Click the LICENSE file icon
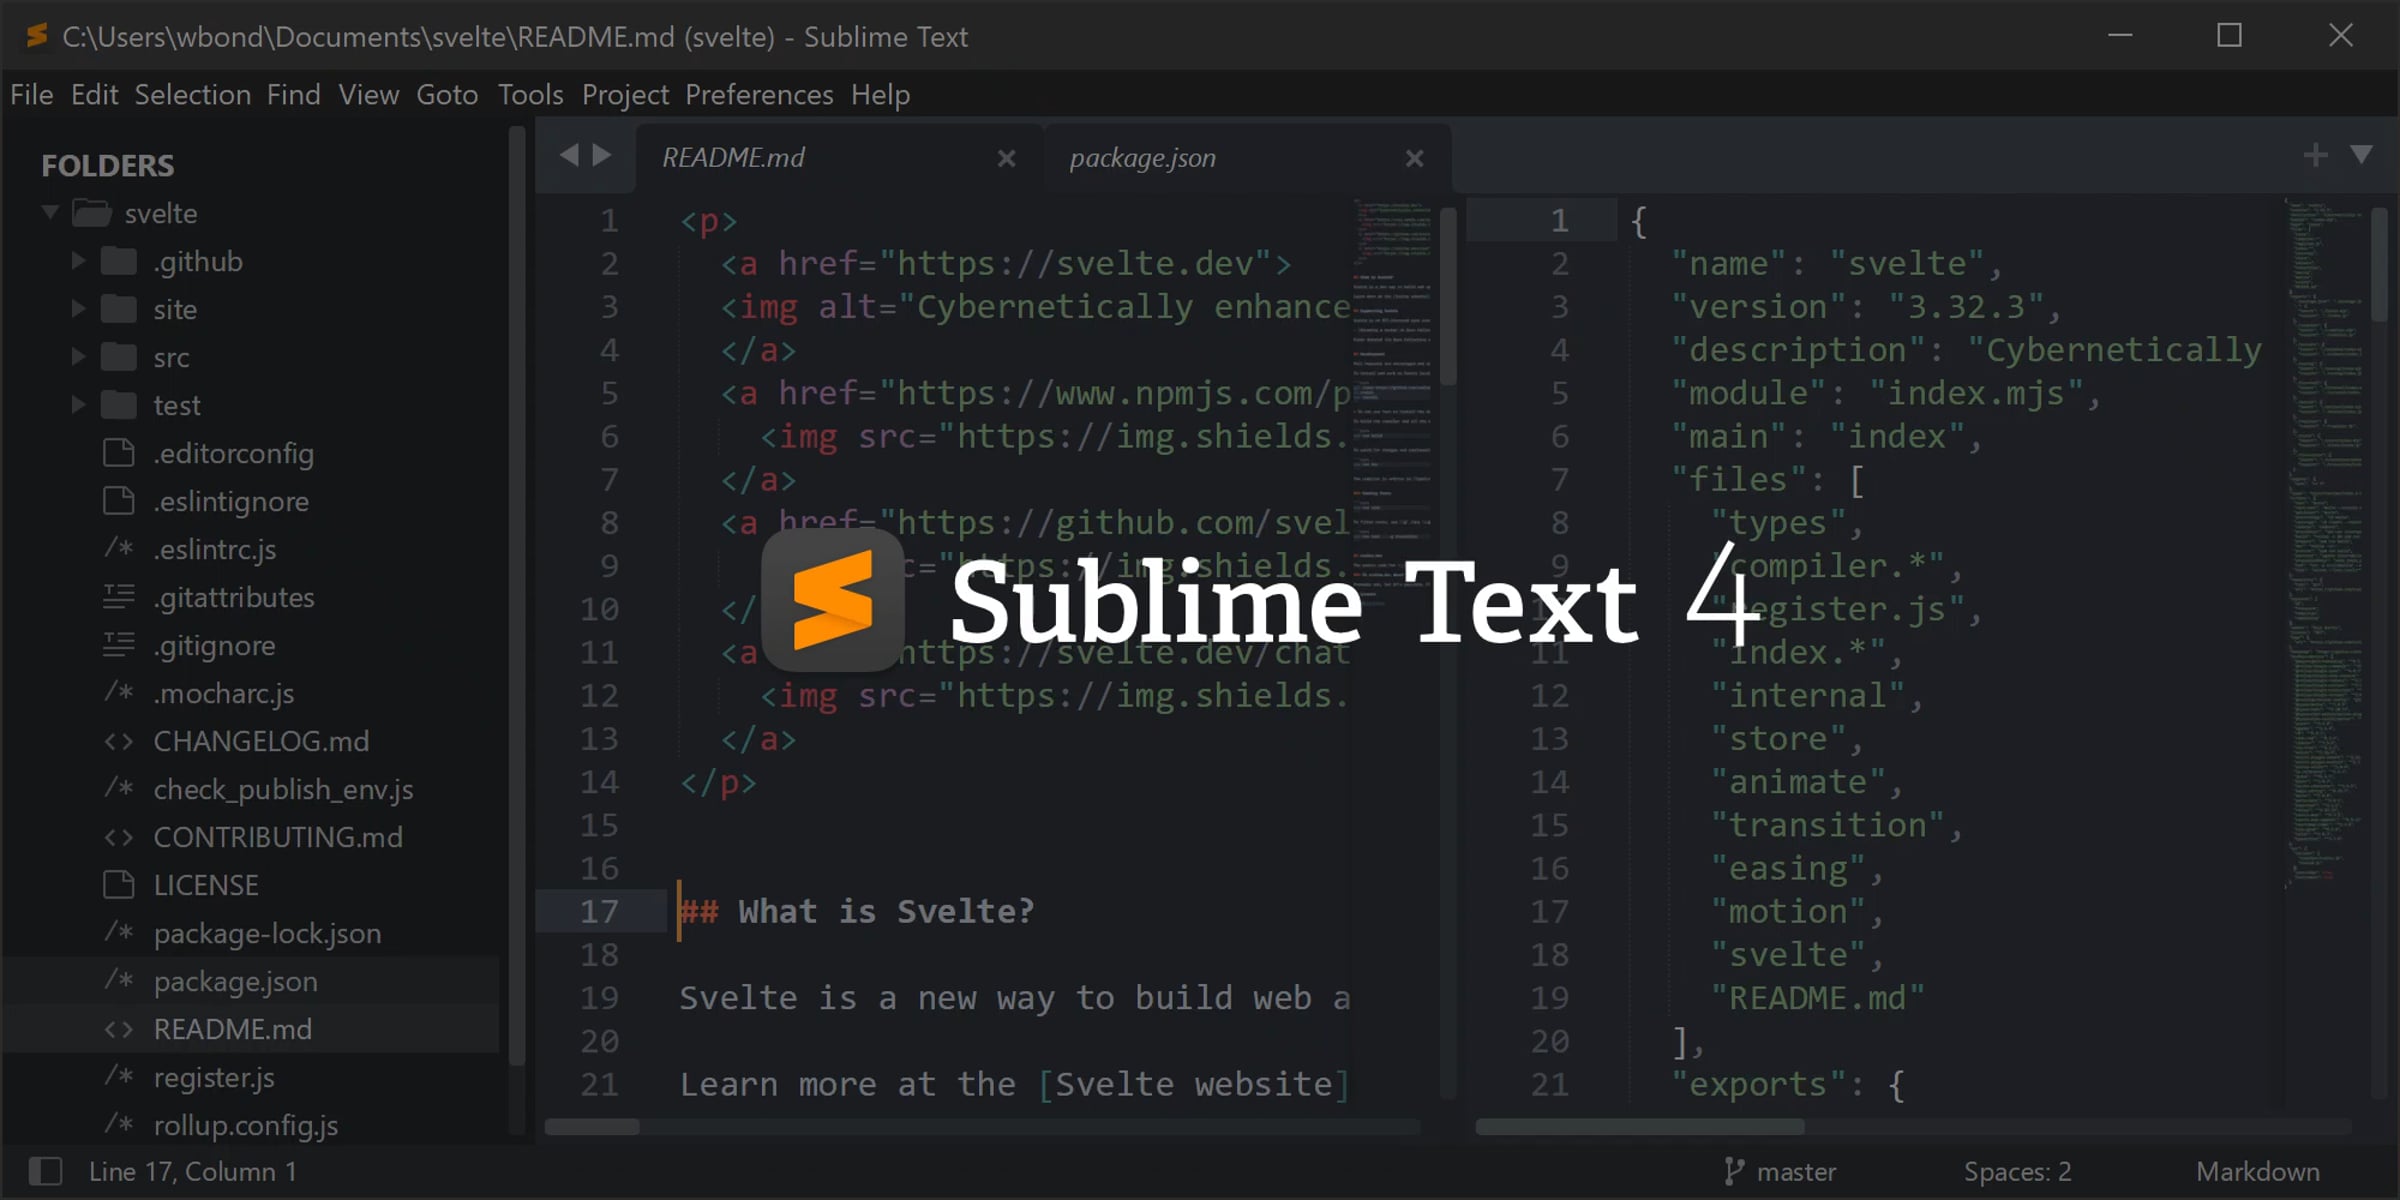The height and width of the screenshot is (1200, 2400). point(119,885)
